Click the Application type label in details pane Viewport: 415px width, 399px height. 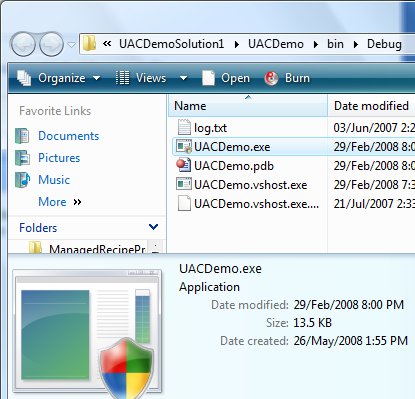[x=209, y=287]
